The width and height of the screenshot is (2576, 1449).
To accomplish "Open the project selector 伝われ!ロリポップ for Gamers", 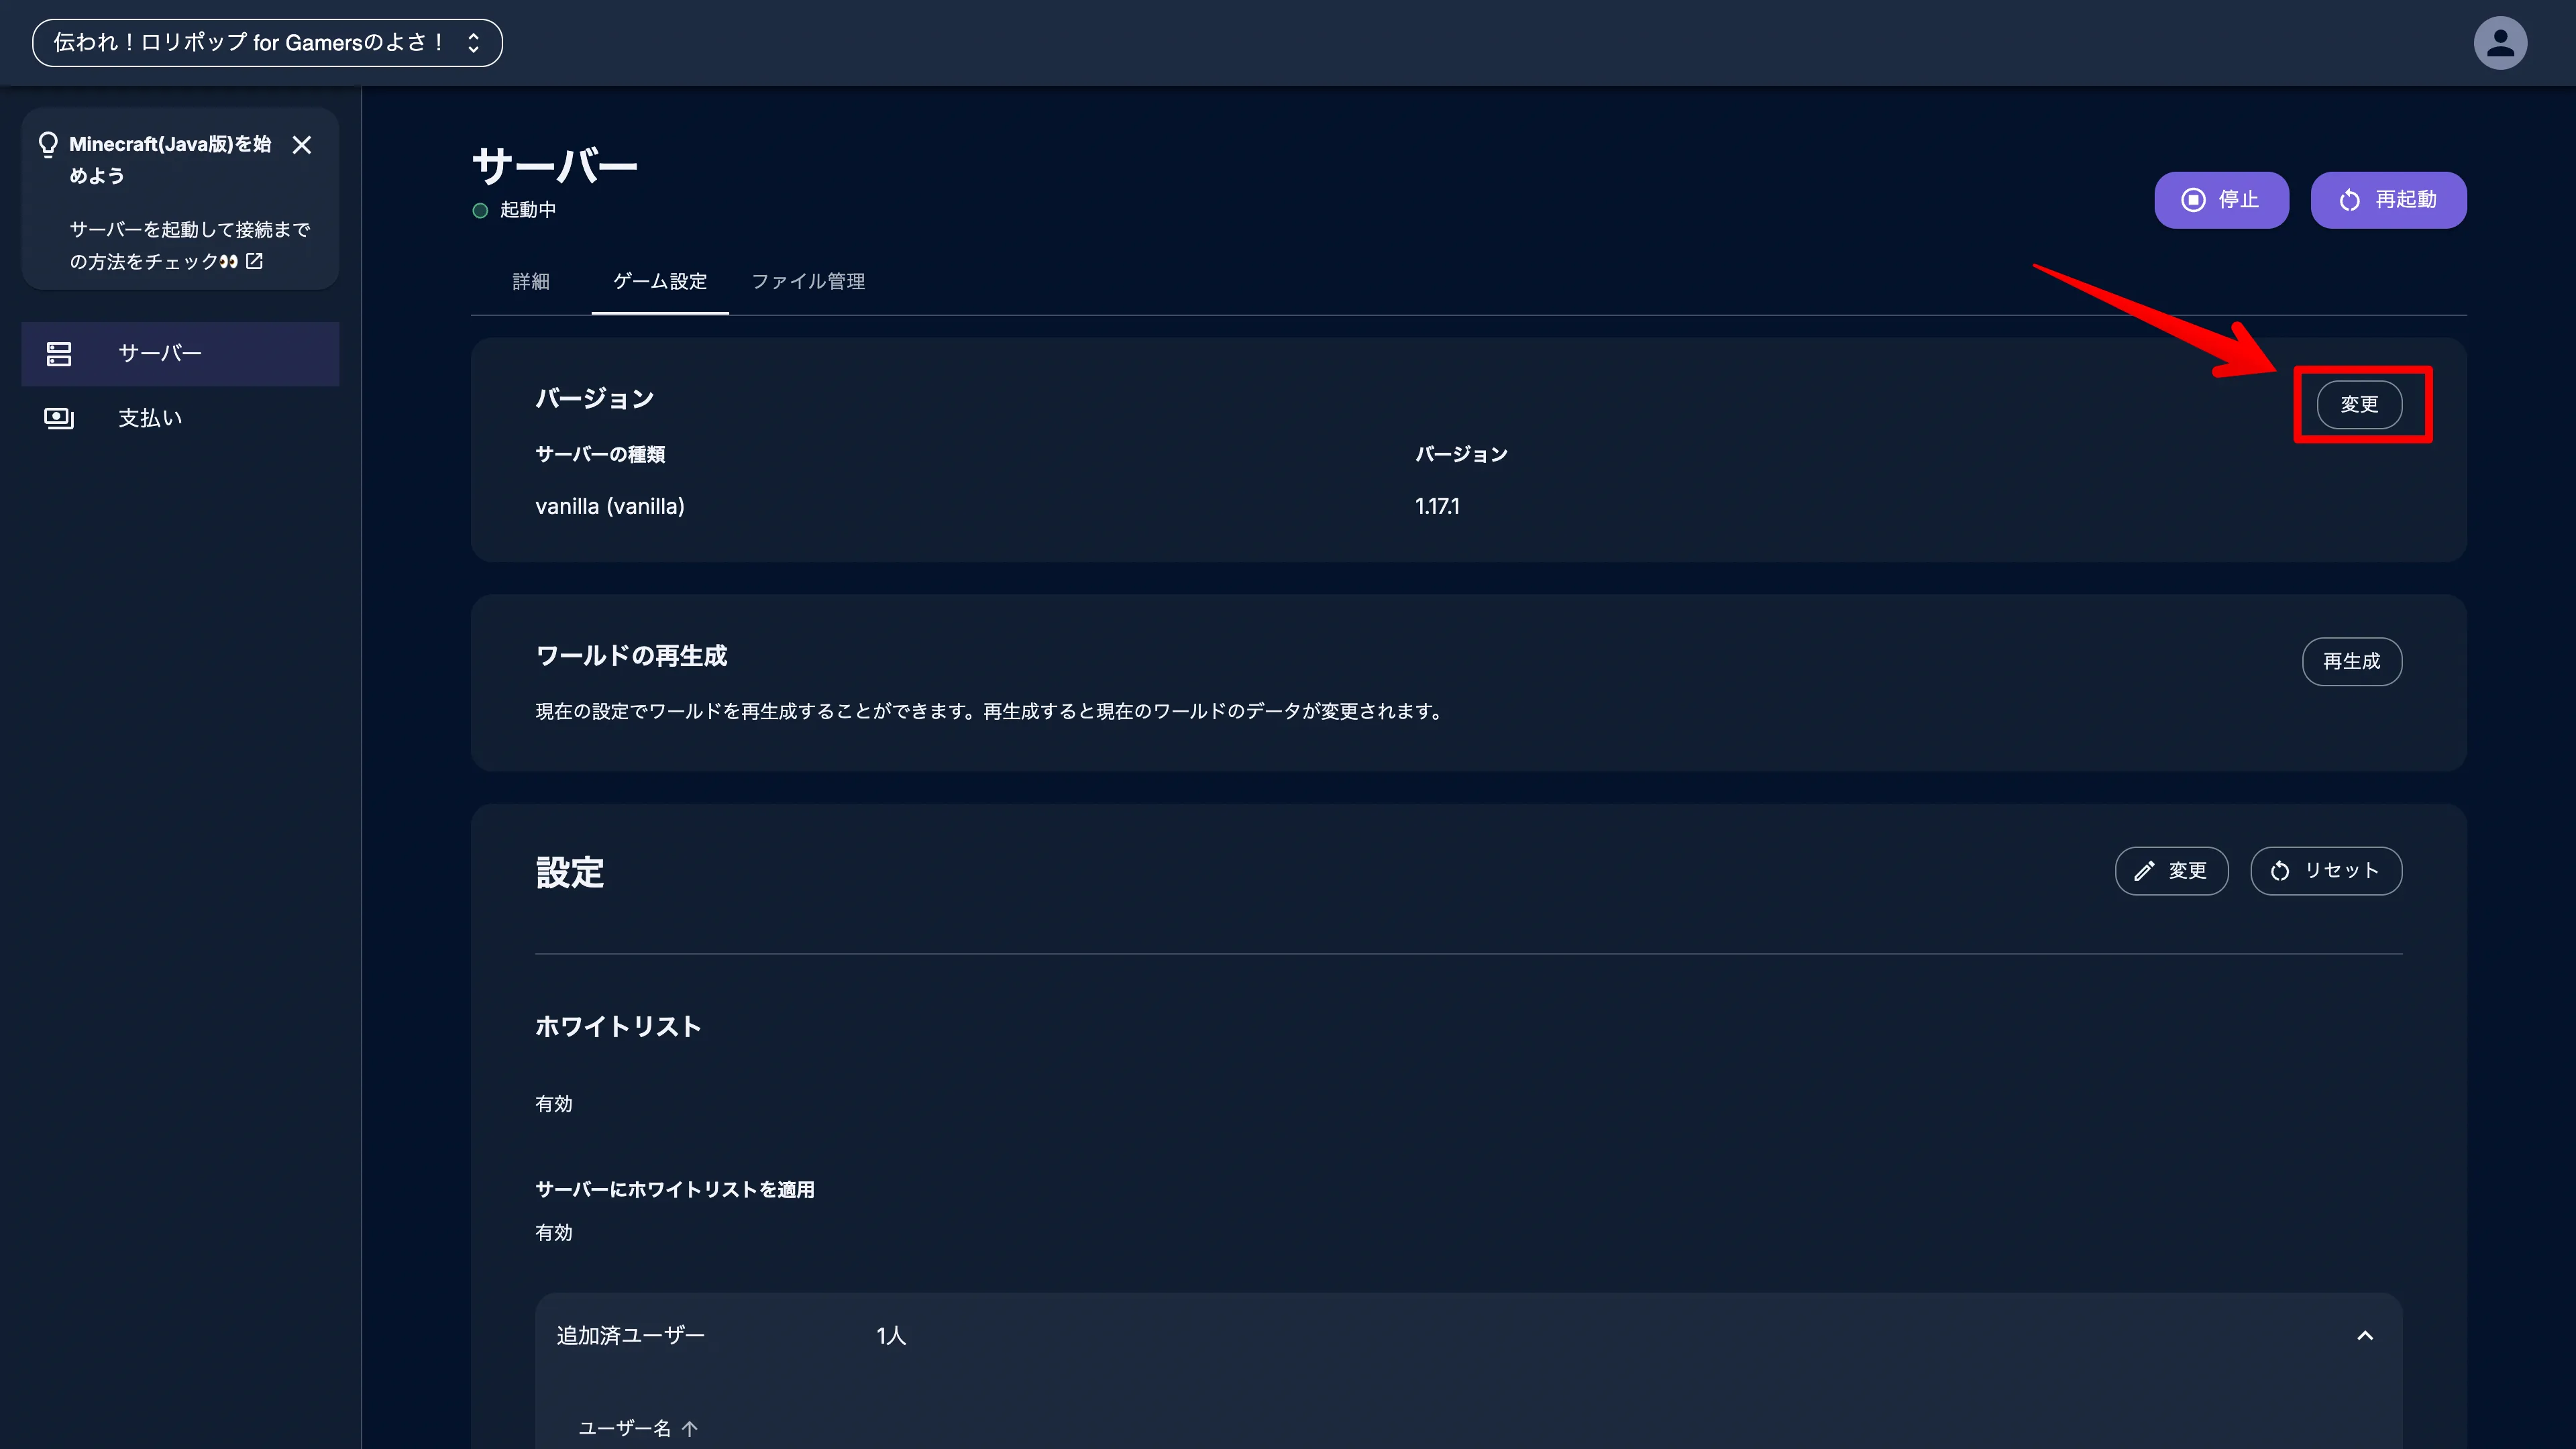I will pos(267,42).
